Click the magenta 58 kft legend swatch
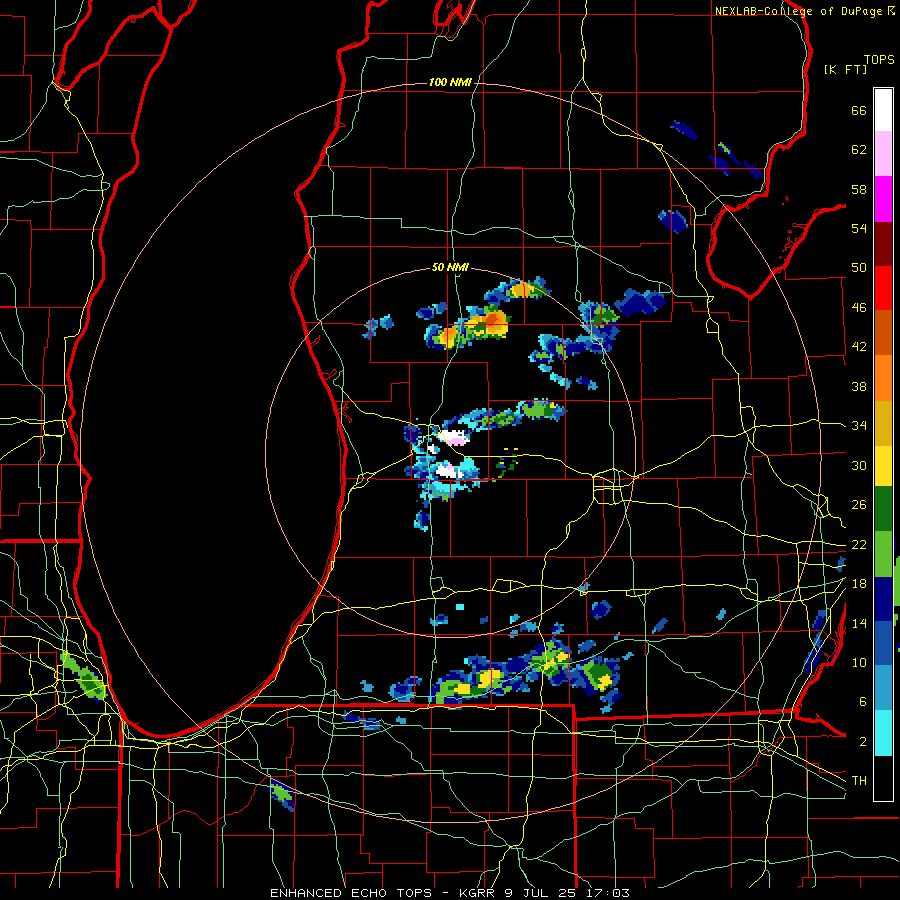Image resolution: width=900 pixels, height=900 pixels. (883, 199)
